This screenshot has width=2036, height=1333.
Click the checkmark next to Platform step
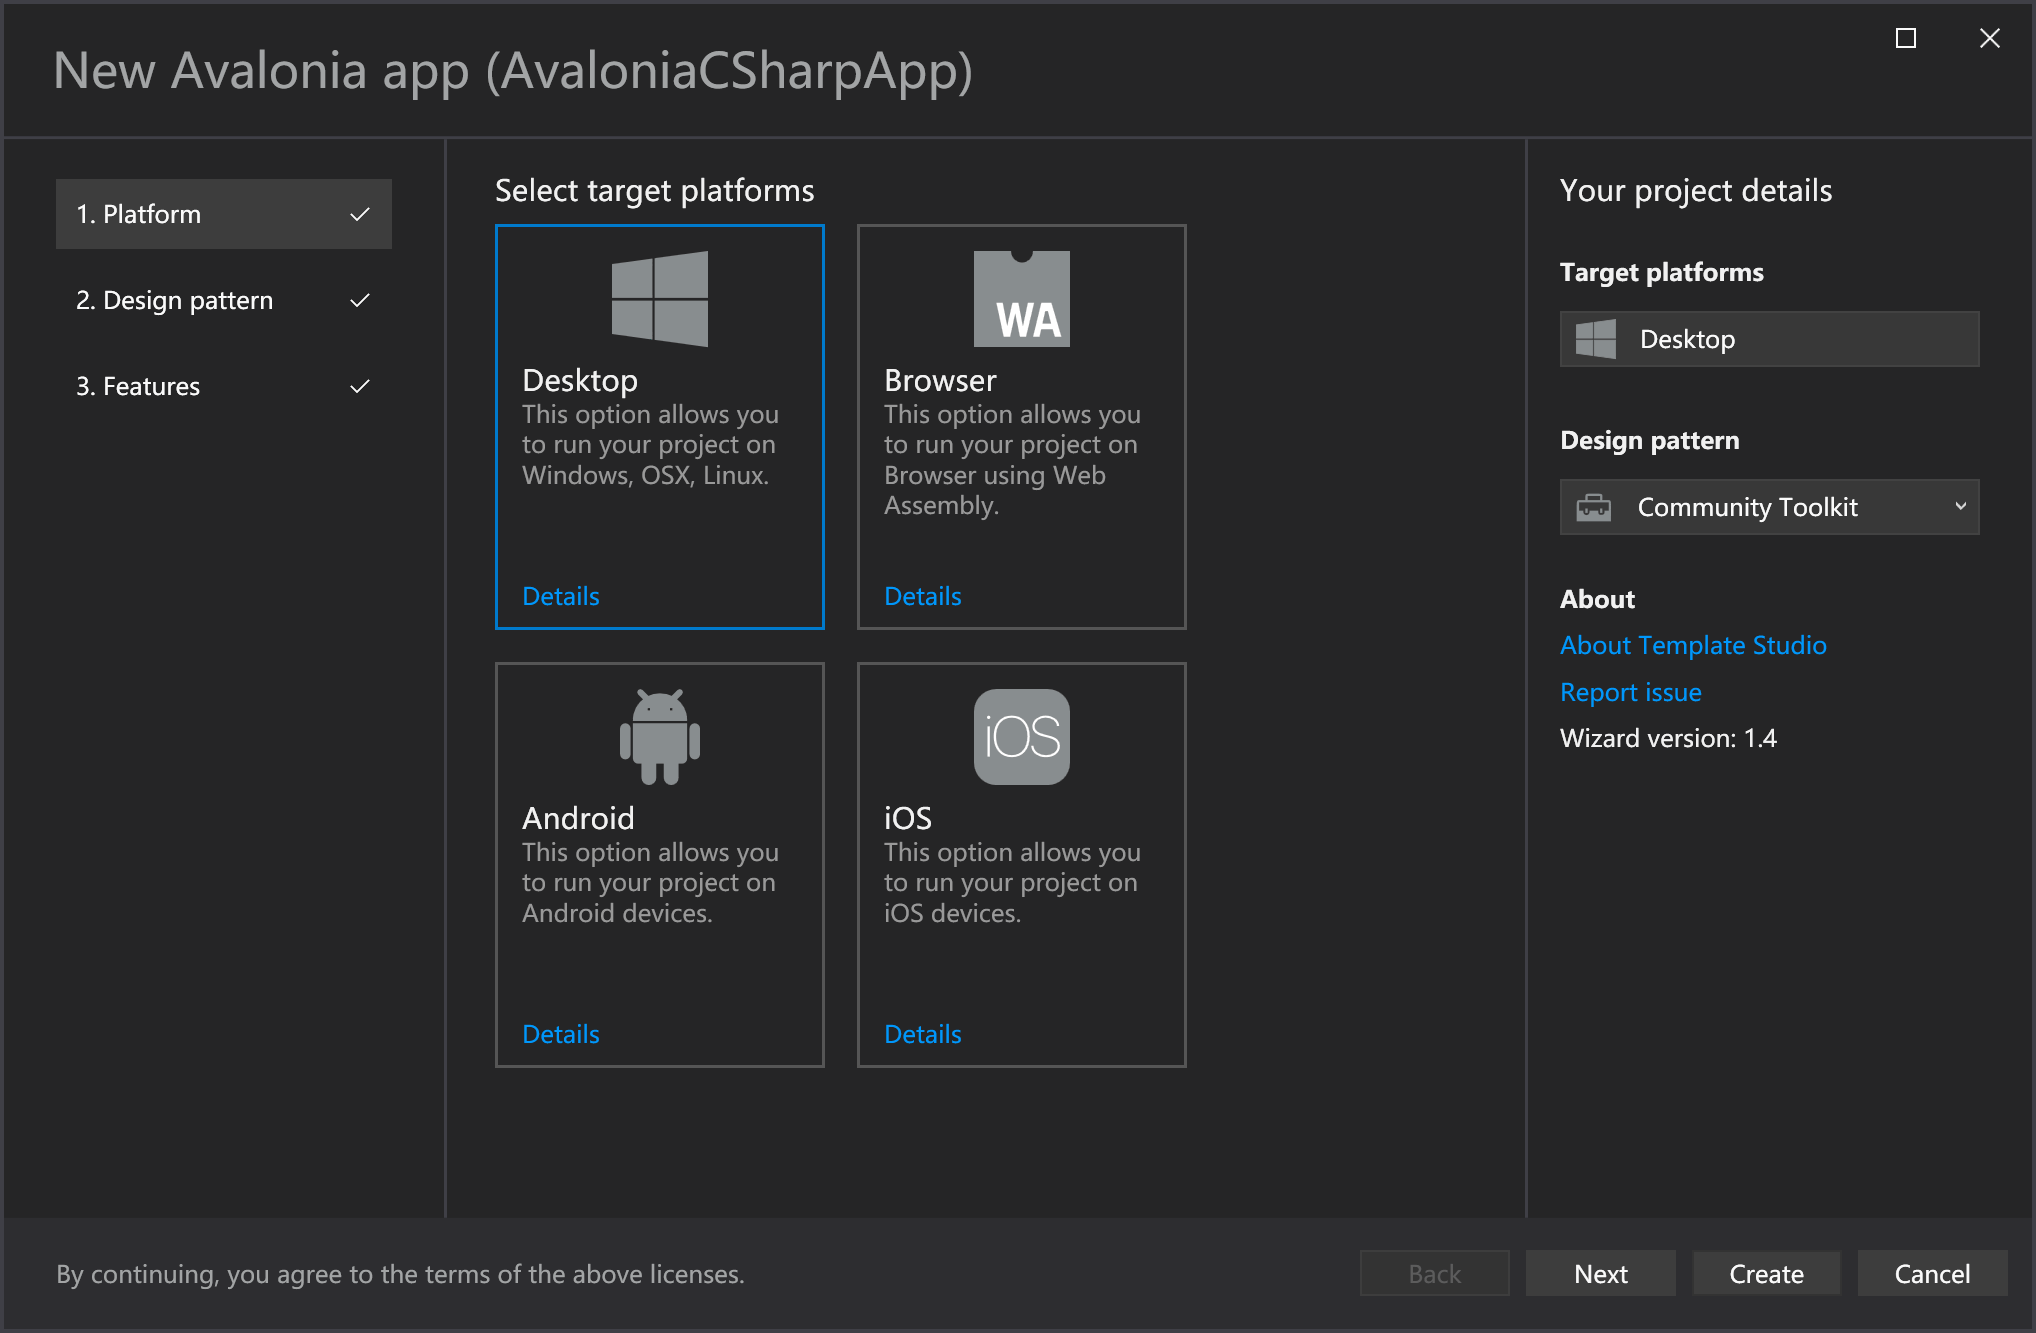[x=360, y=214]
